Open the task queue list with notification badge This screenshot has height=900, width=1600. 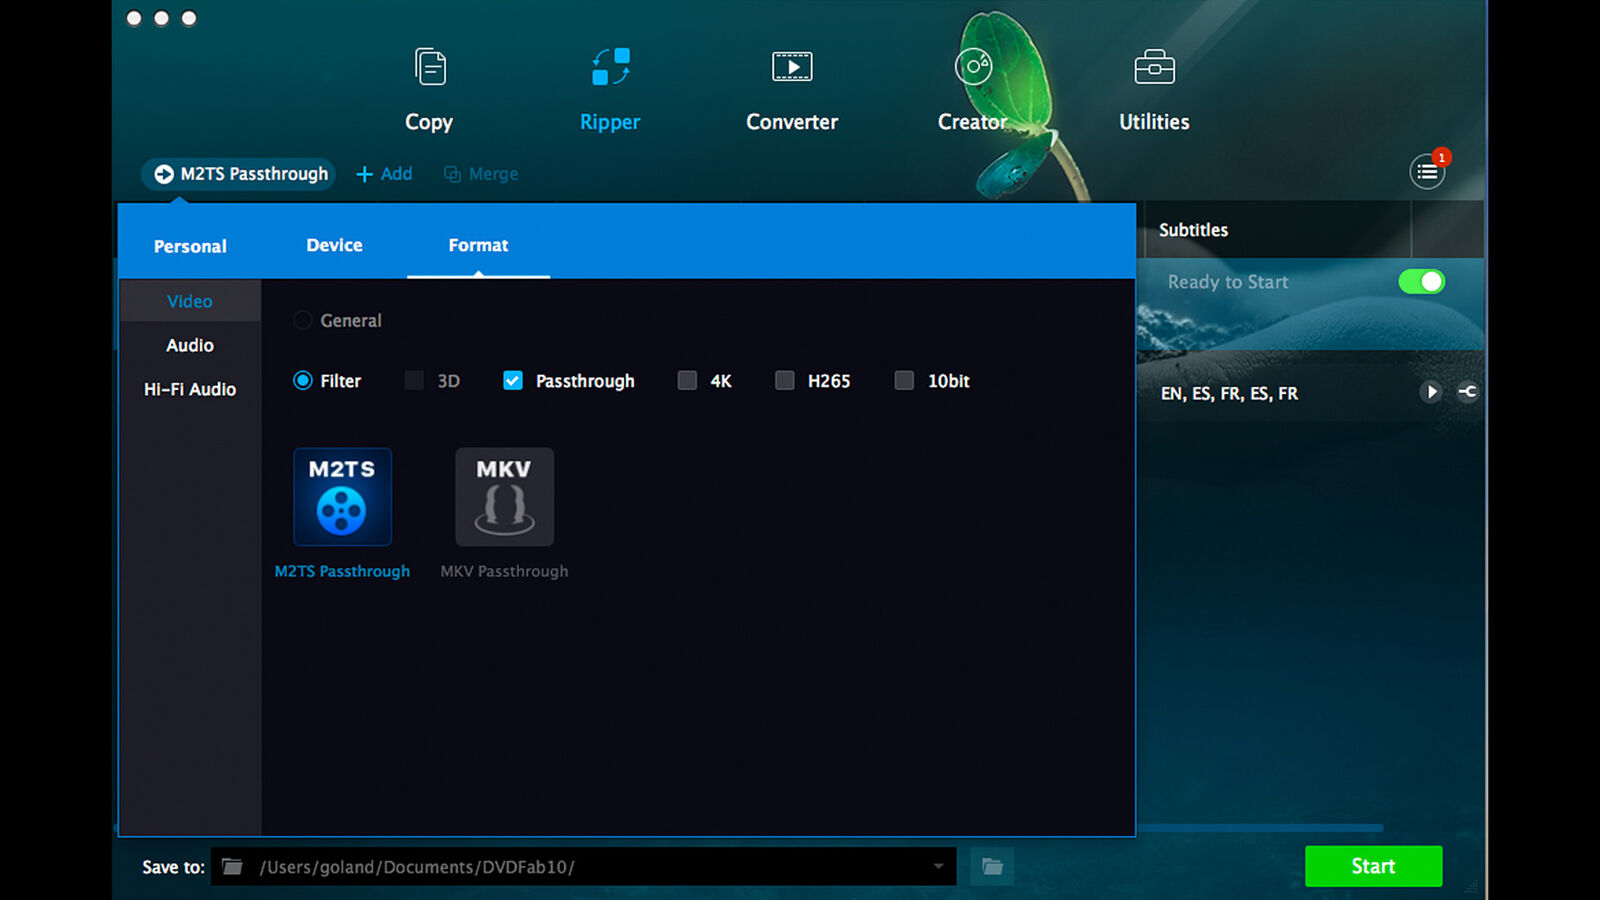click(1427, 171)
